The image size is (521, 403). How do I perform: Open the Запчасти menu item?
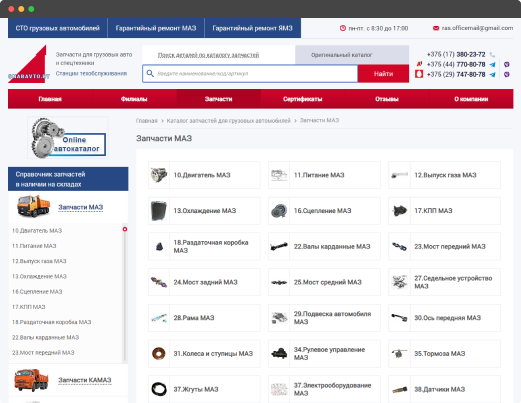point(218,99)
